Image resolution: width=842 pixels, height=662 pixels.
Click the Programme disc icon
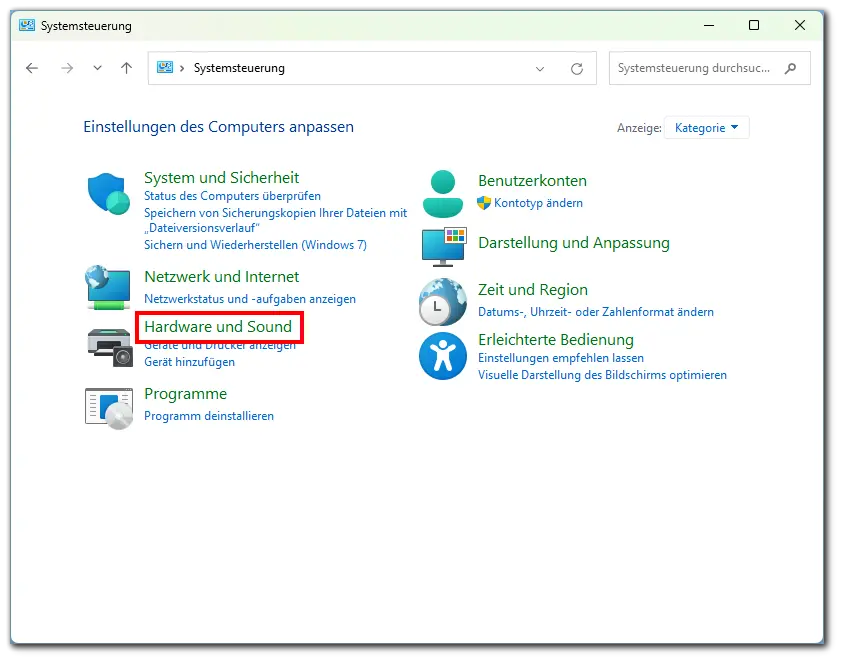click(x=109, y=408)
